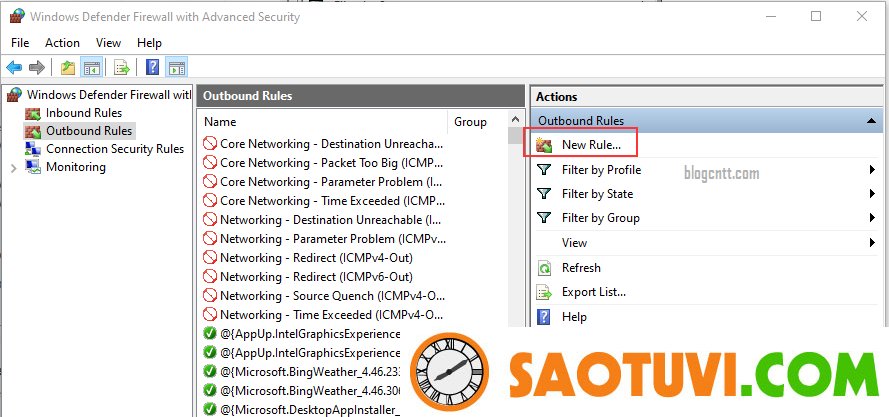This screenshot has height=417, width=889.
Task: Click the Connection Security Rules tree icon
Action: [33, 149]
